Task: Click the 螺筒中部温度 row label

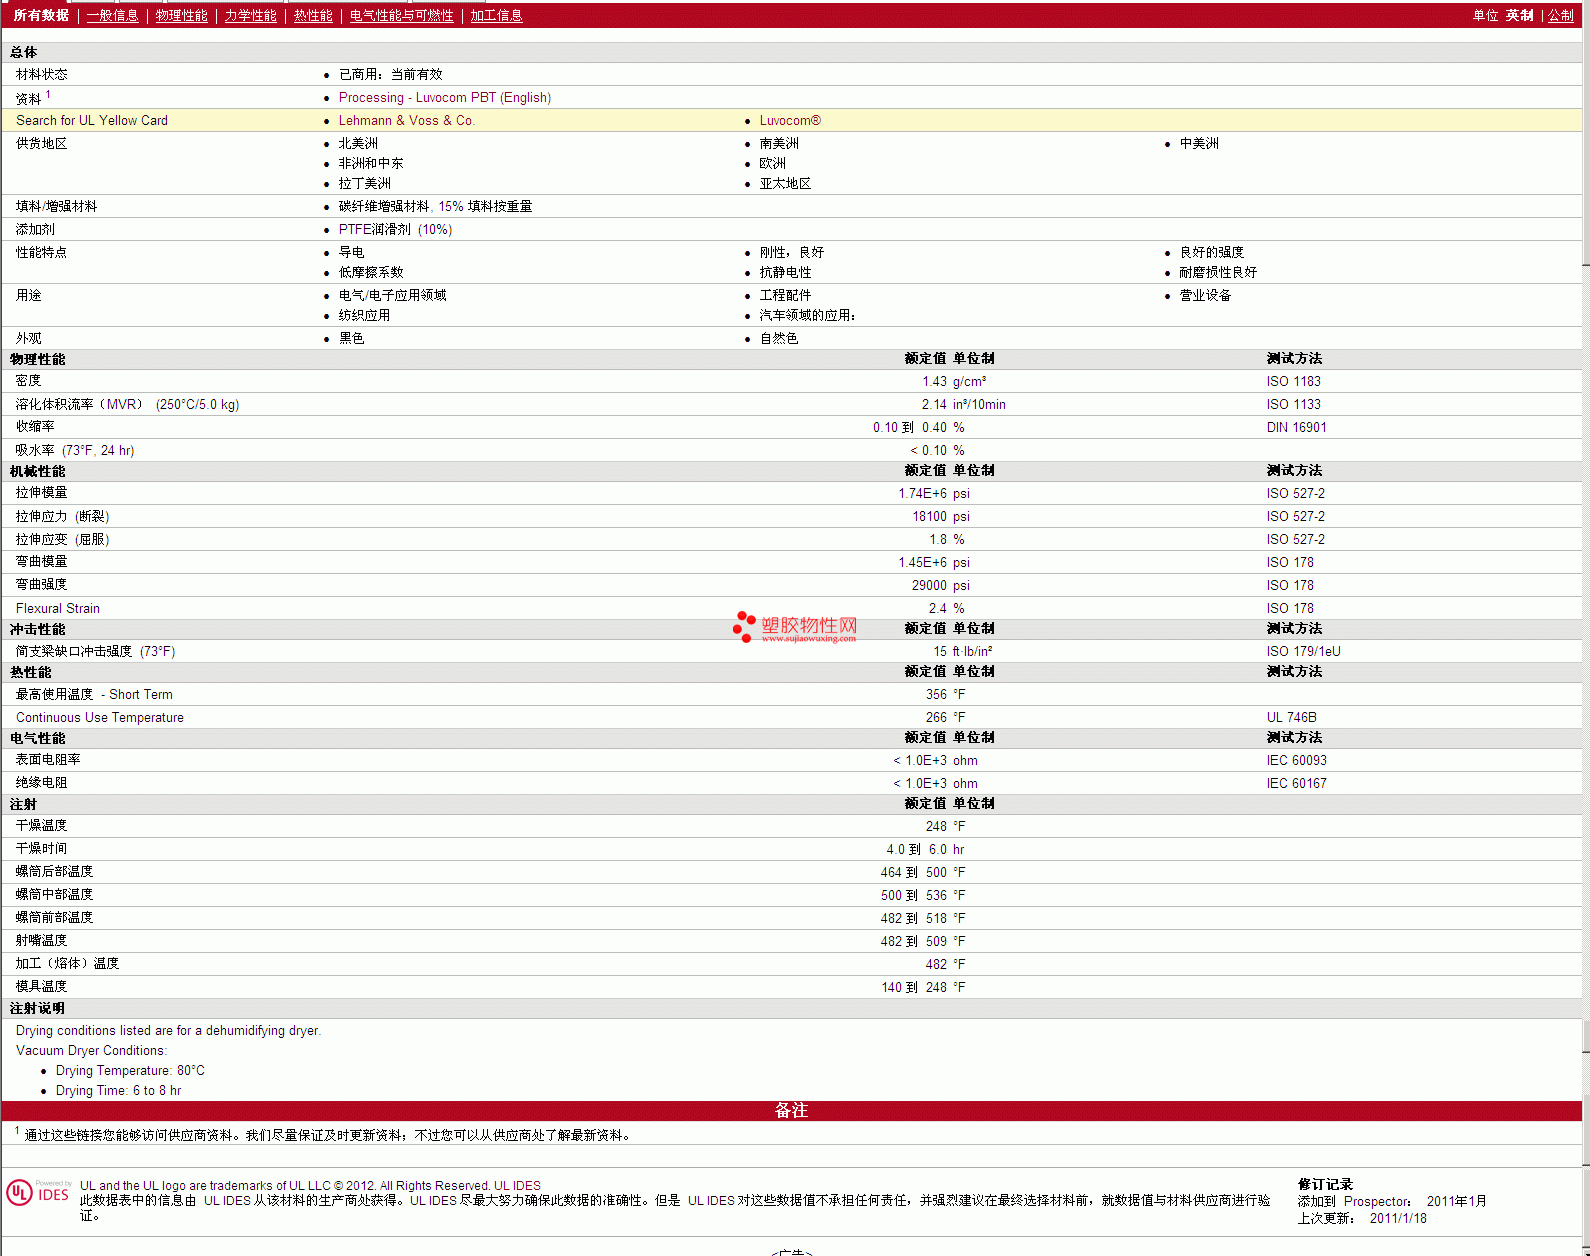Action: [x=54, y=895]
